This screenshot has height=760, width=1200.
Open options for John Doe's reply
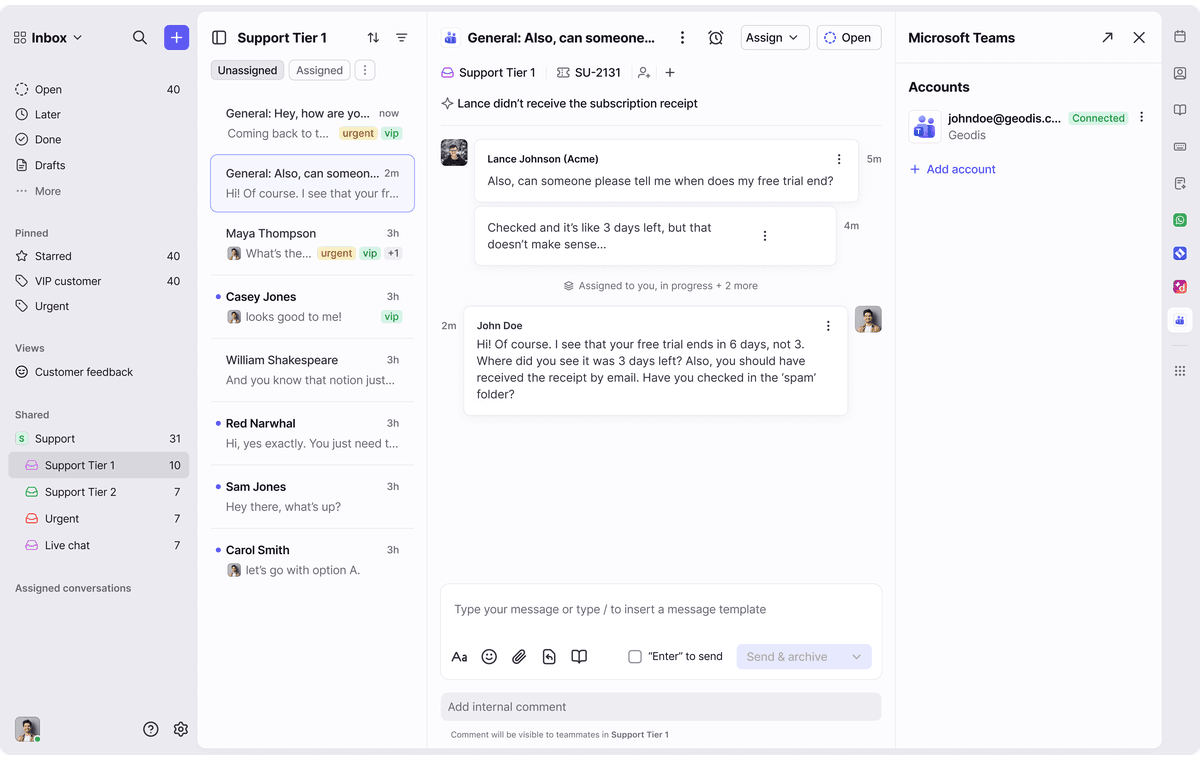tap(828, 326)
